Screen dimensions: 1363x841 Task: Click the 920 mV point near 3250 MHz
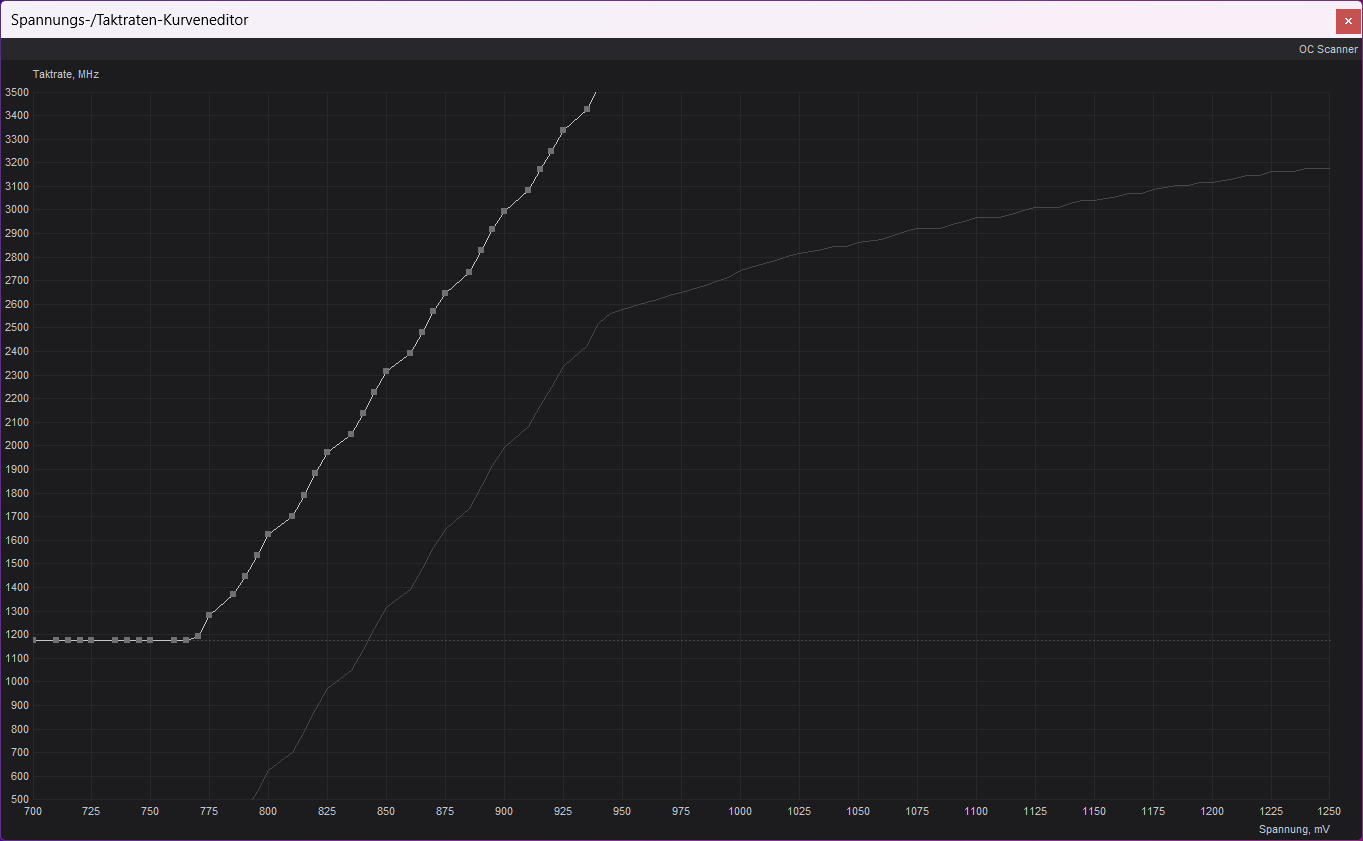551,151
